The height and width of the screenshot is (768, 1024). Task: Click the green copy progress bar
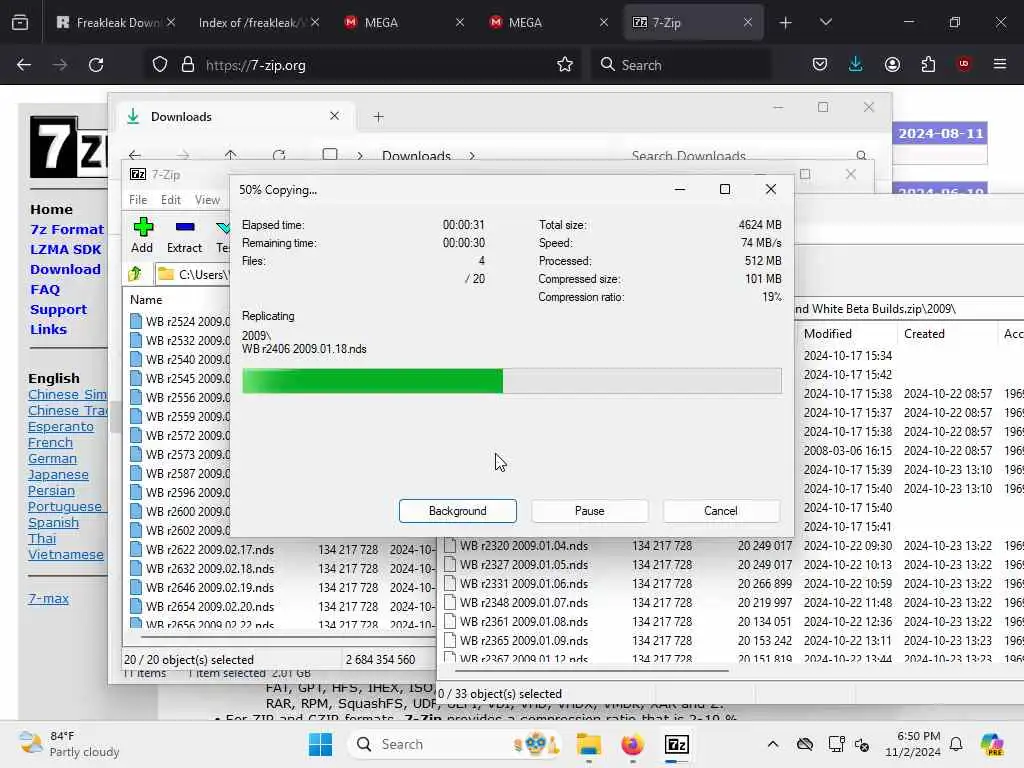(511, 381)
